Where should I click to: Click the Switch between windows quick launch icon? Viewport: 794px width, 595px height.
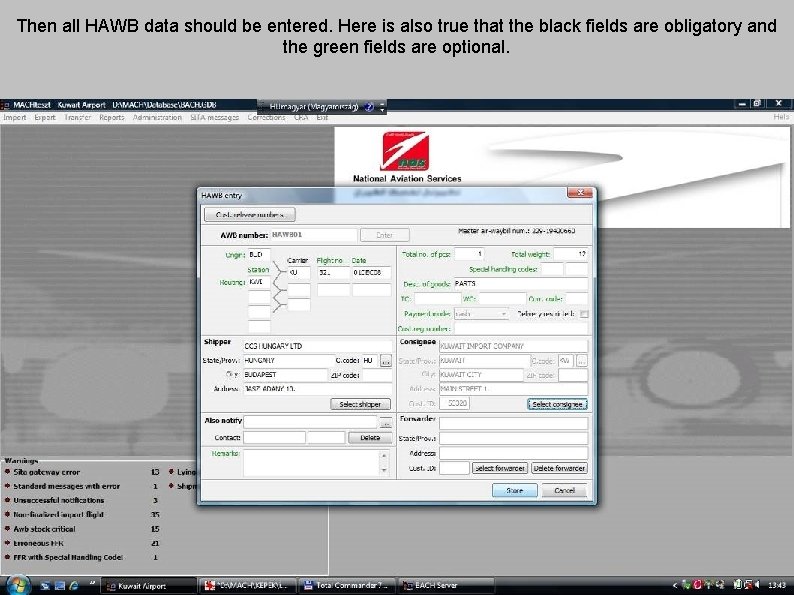point(60,586)
